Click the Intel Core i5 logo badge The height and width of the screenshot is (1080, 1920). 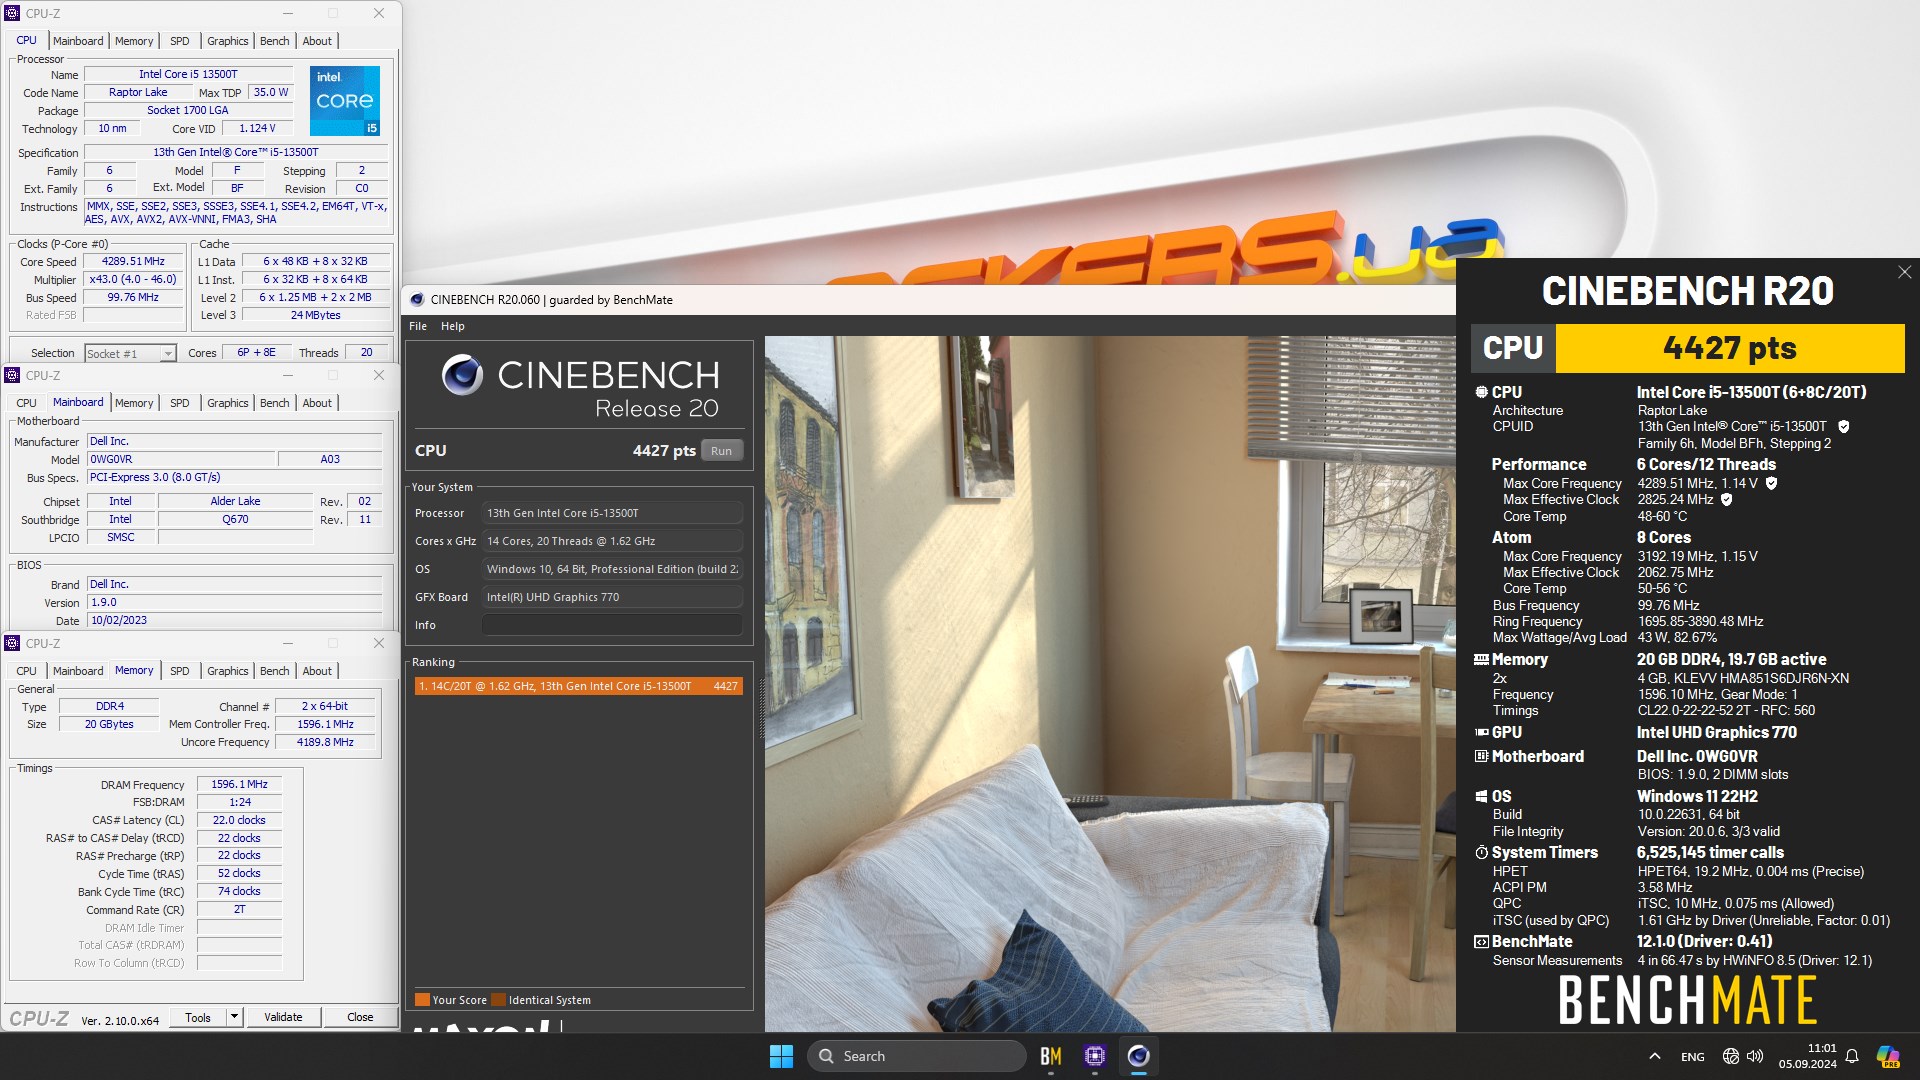(344, 101)
